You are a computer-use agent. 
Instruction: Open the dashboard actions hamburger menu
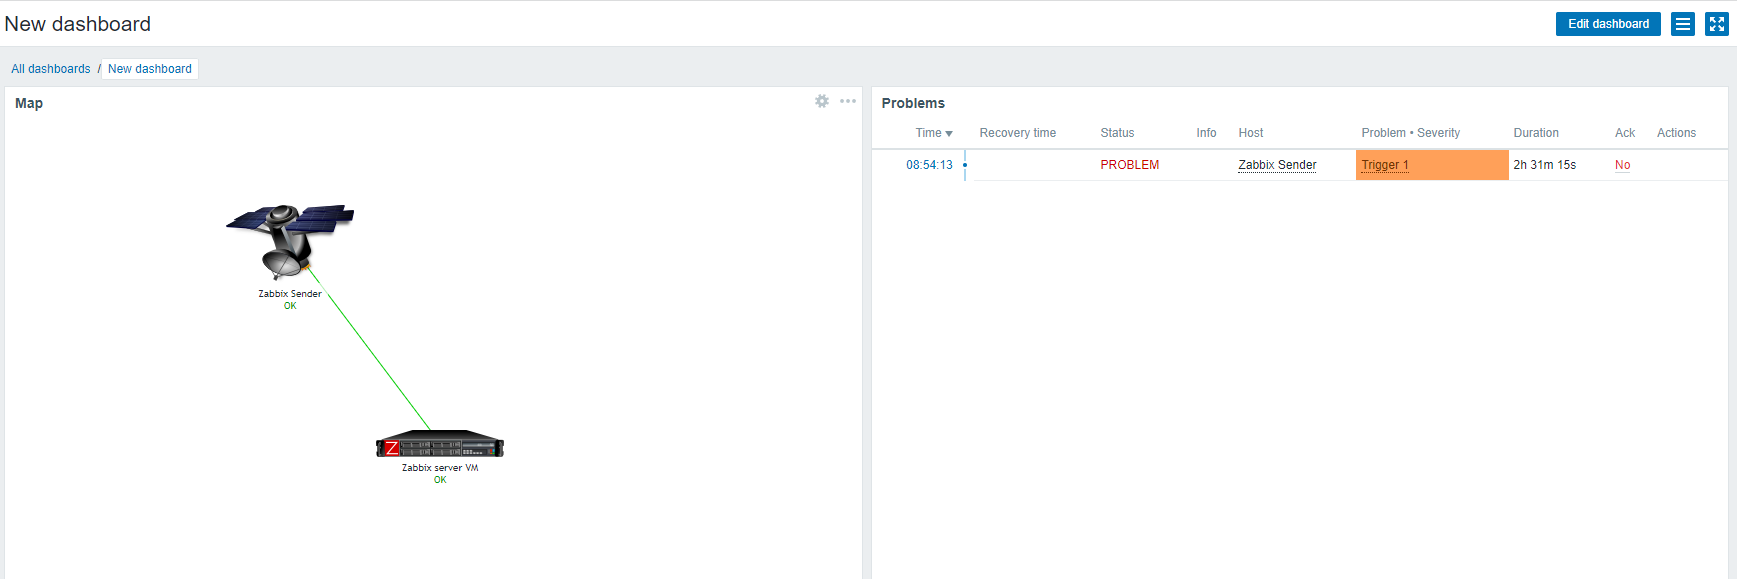click(1683, 24)
